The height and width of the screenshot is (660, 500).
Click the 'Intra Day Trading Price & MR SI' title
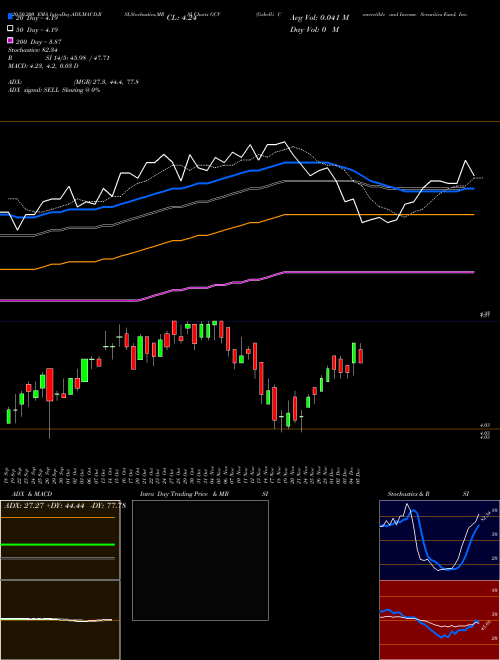coord(204,494)
